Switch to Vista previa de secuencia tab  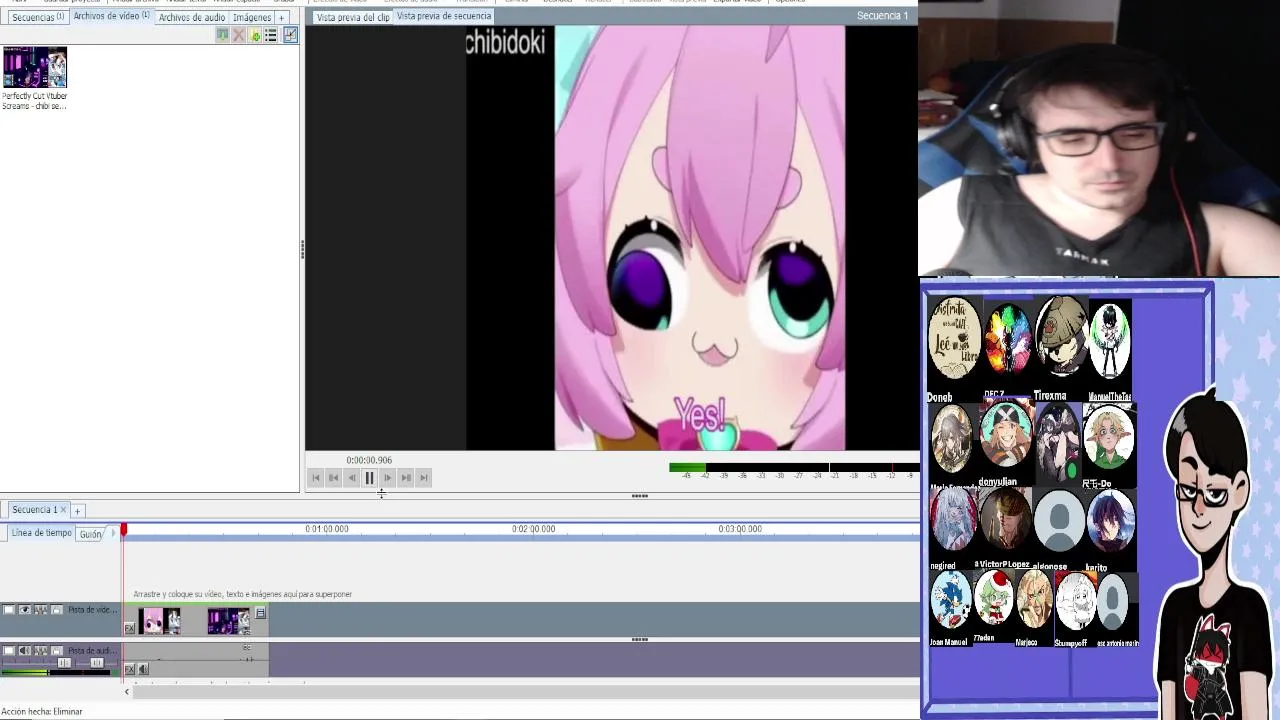444,16
